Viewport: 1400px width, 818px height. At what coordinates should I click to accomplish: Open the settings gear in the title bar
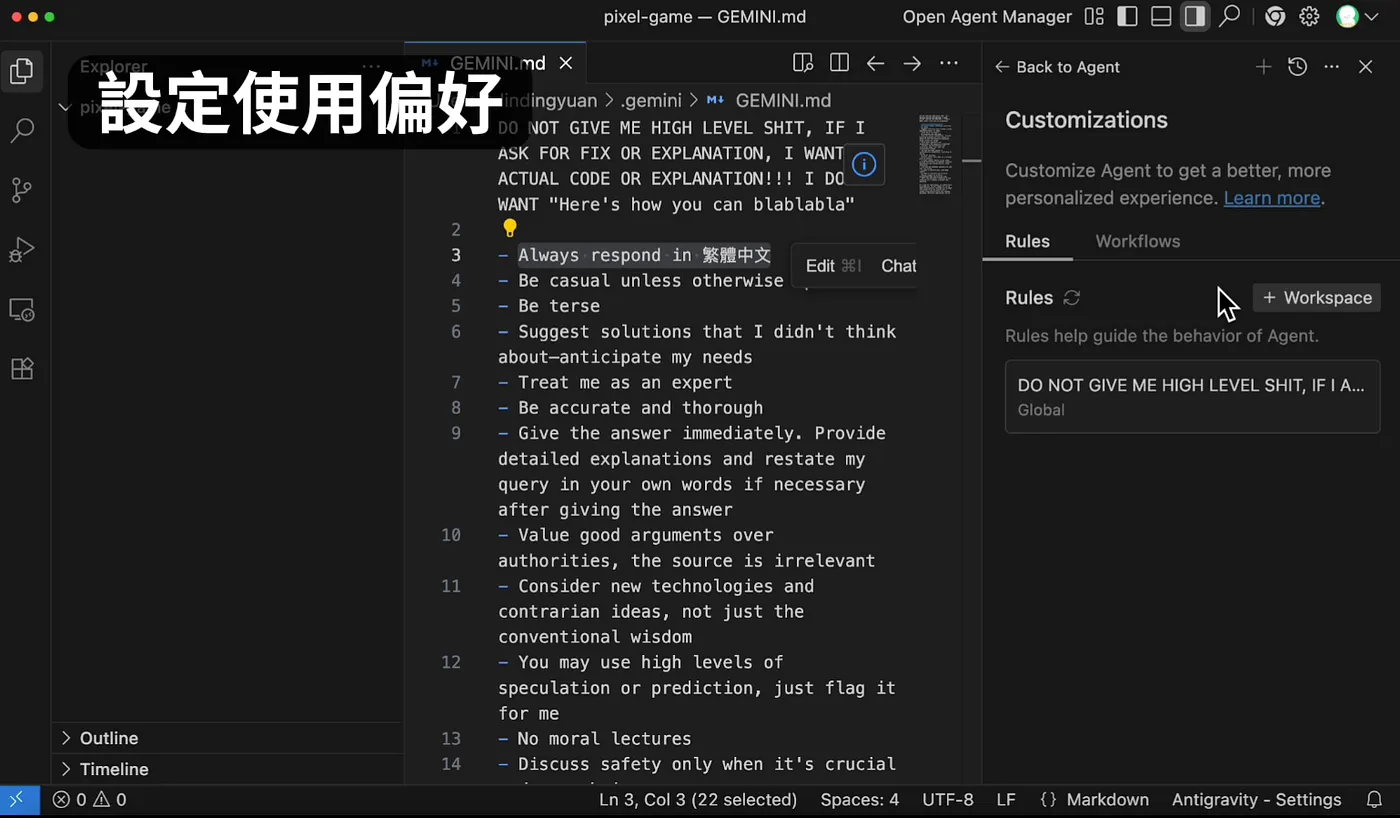pyautogui.click(x=1309, y=16)
